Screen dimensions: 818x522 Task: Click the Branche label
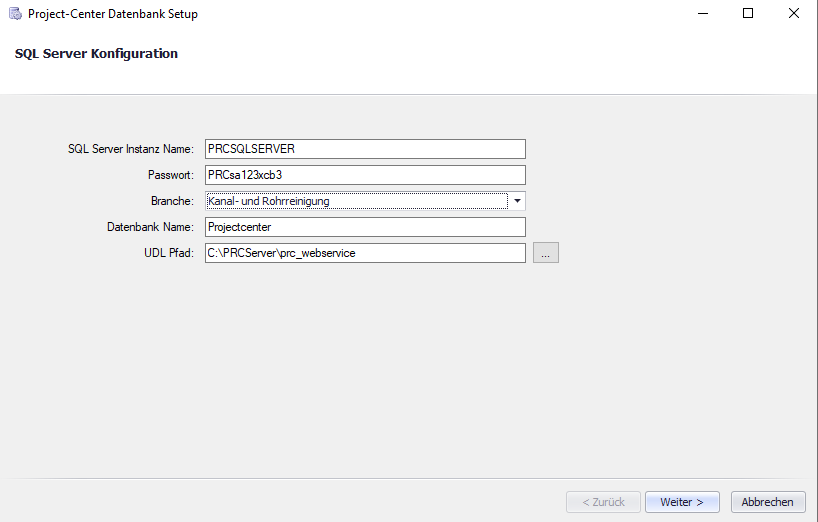(172, 201)
